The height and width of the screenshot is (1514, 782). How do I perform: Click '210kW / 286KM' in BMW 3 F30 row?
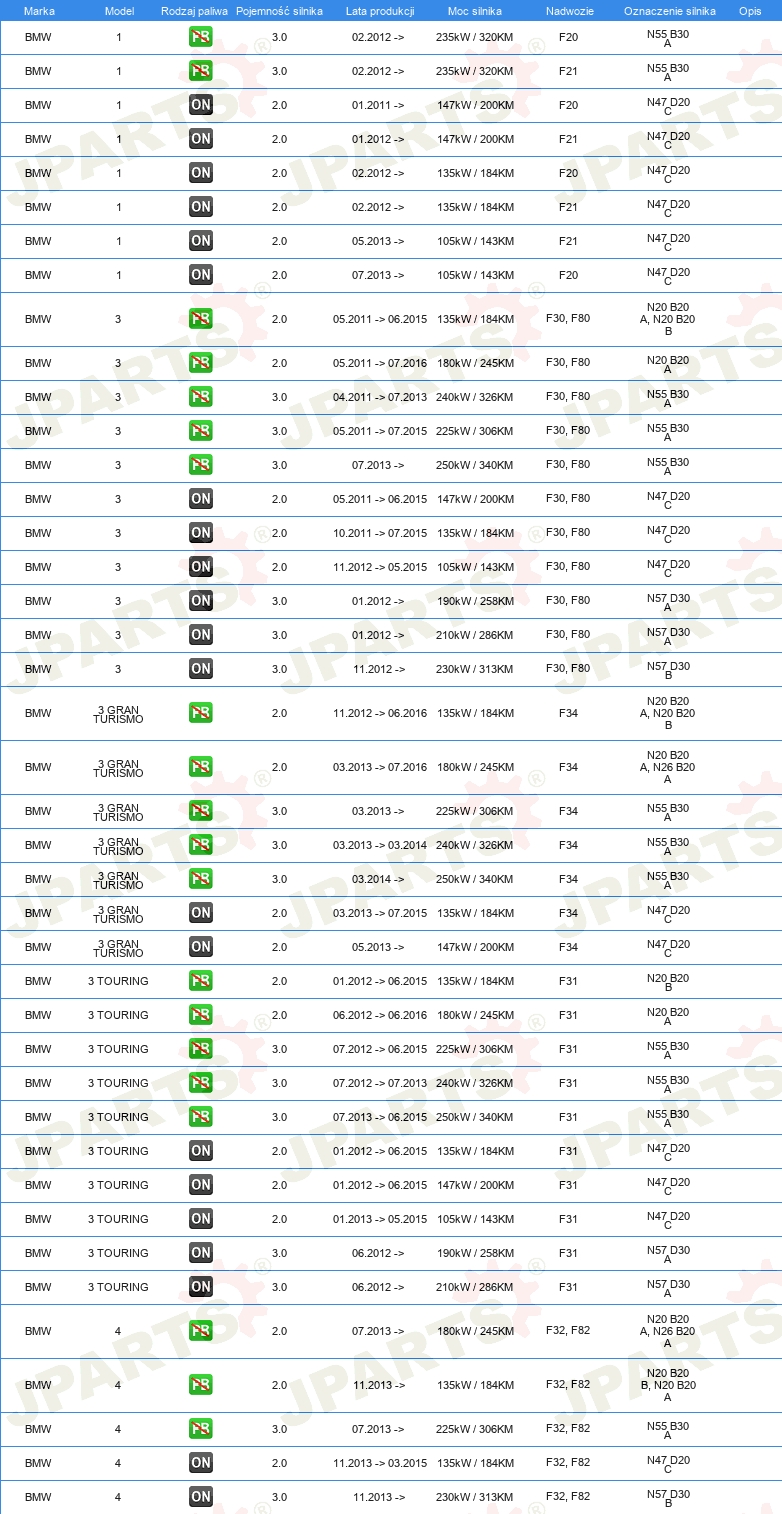click(475, 635)
